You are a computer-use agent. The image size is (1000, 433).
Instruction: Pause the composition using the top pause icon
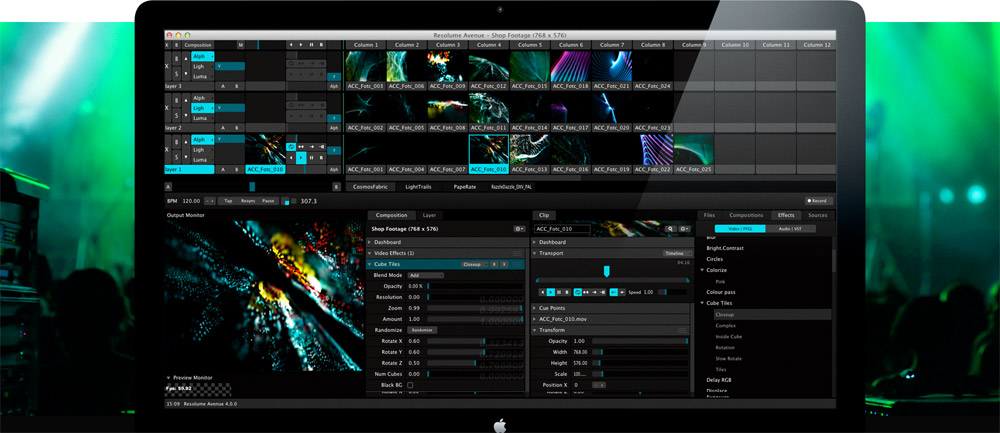click(x=312, y=45)
